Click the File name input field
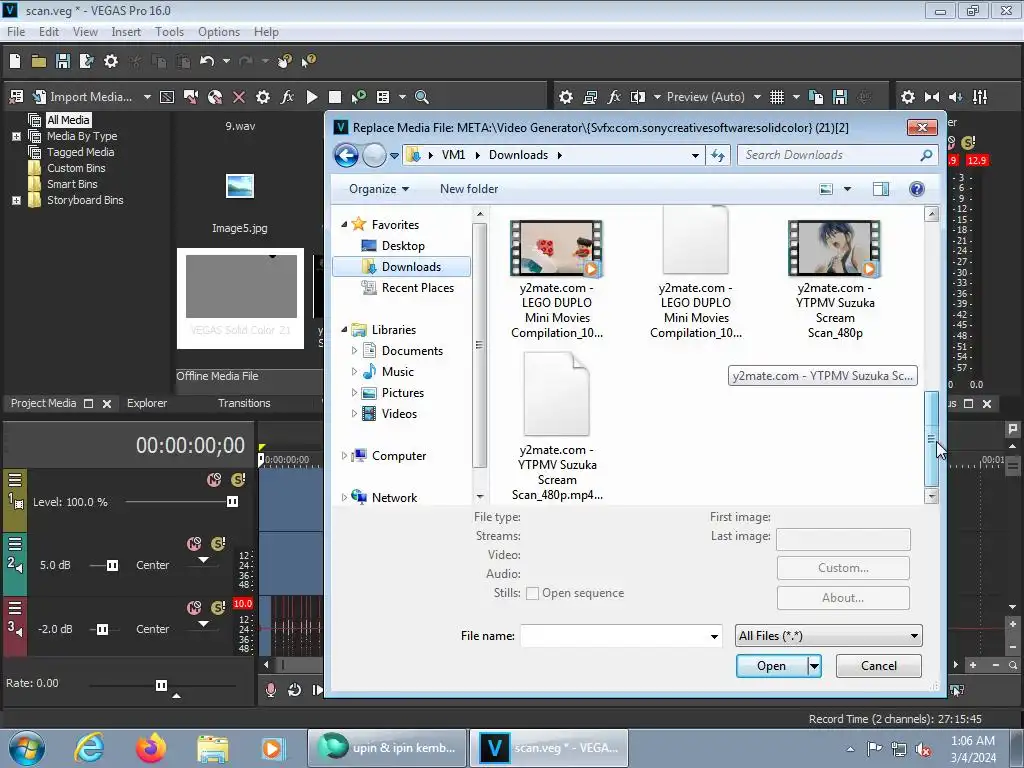Image resolution: width=1024 pixels, height=768 pixels. [621, 636]
